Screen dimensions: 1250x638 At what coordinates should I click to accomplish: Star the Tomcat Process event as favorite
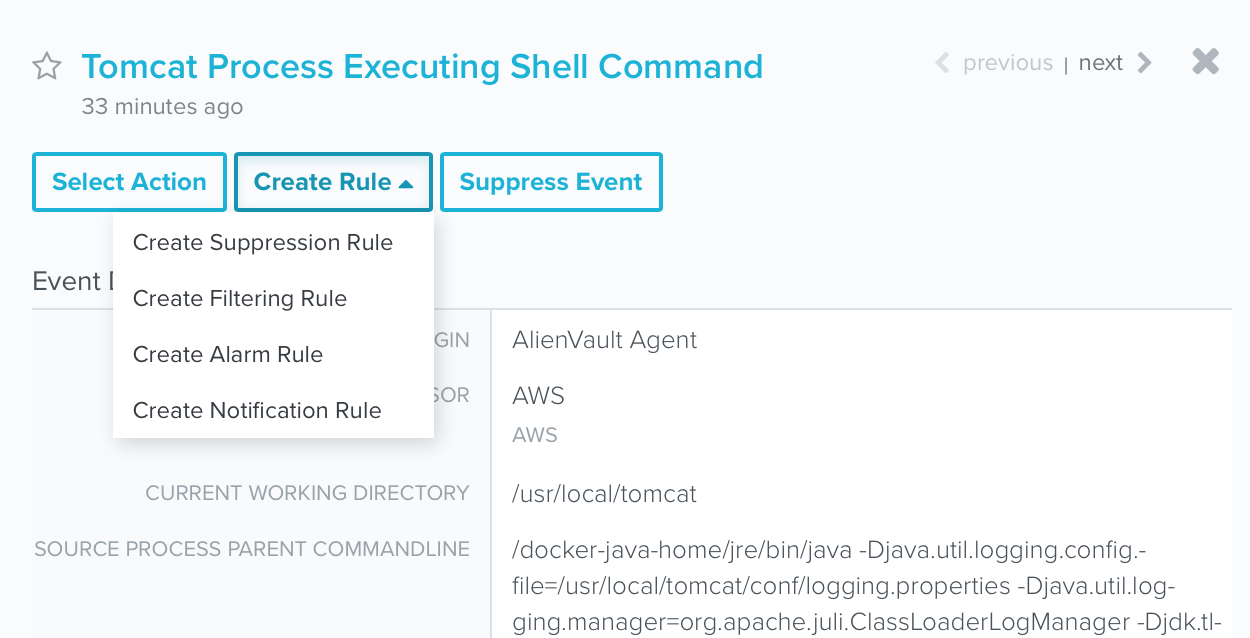click(47, 67)
